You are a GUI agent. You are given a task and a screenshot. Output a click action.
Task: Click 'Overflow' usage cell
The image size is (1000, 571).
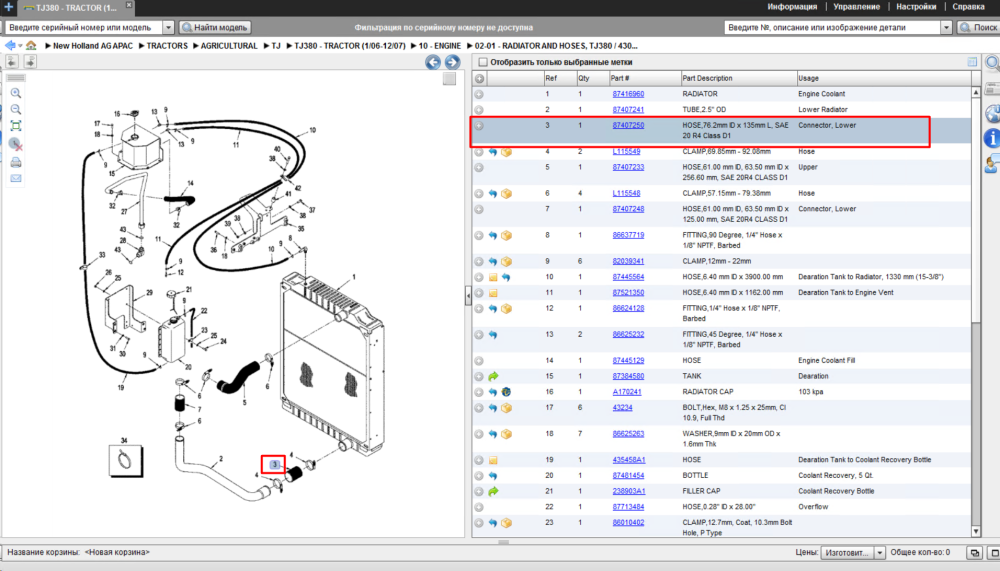pyautogui.click(x=813, y=507)
